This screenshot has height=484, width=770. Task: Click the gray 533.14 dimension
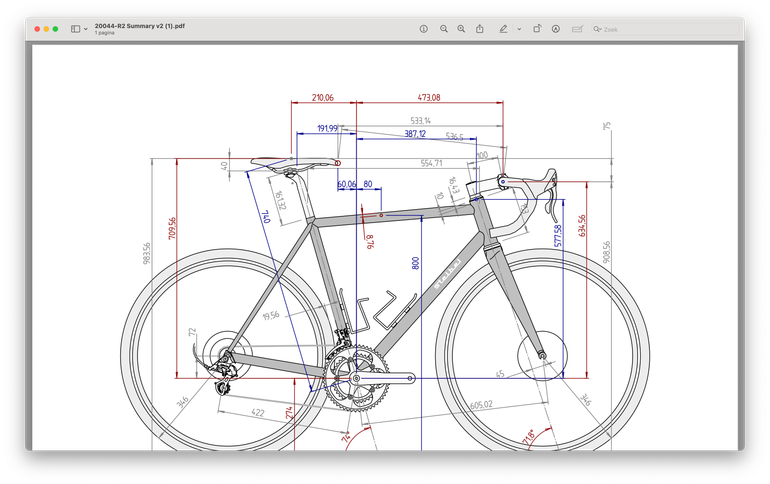(x=420, y=120)
